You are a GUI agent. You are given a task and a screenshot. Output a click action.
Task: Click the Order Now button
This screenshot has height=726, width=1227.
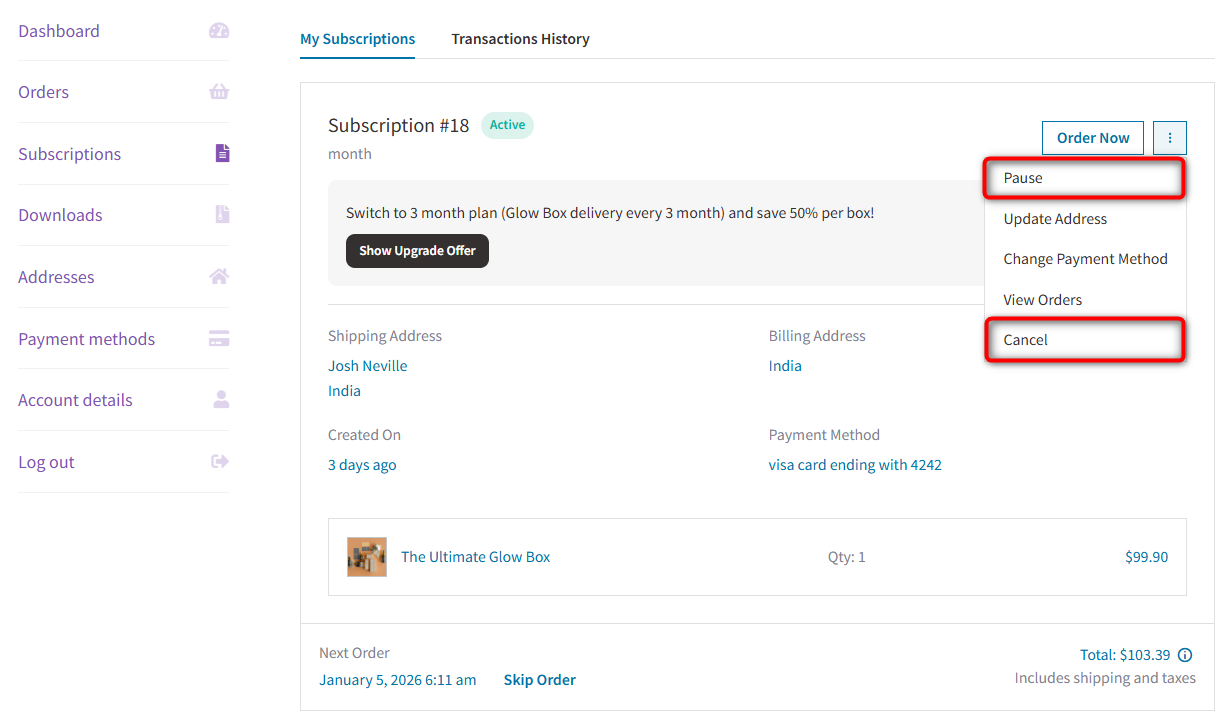pyautogui.click(x=1093, y=137)
